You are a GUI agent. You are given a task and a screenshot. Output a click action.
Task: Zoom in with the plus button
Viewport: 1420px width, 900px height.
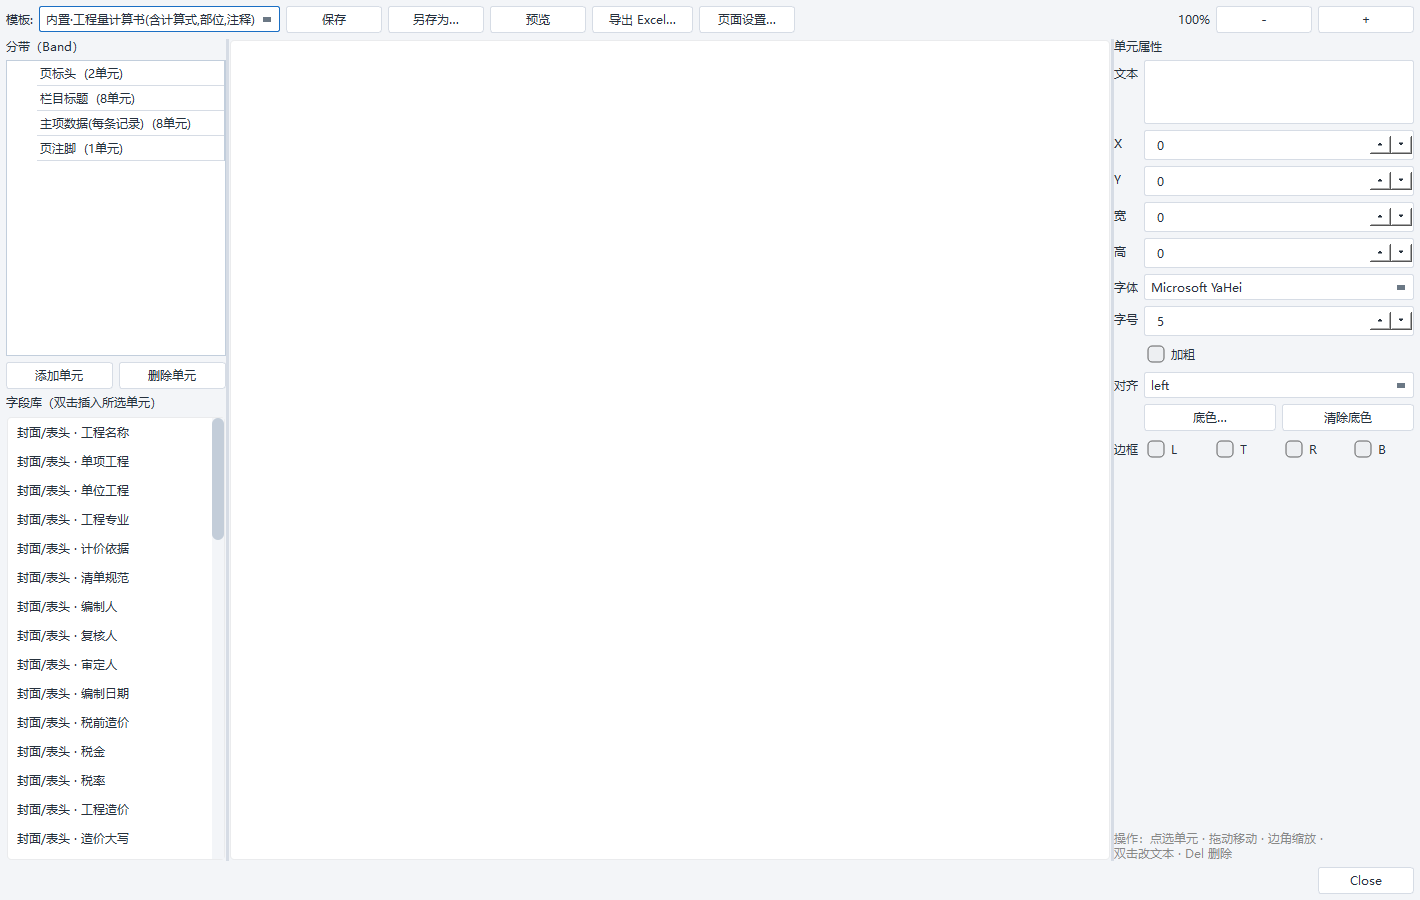click(x=1366, y=19)
